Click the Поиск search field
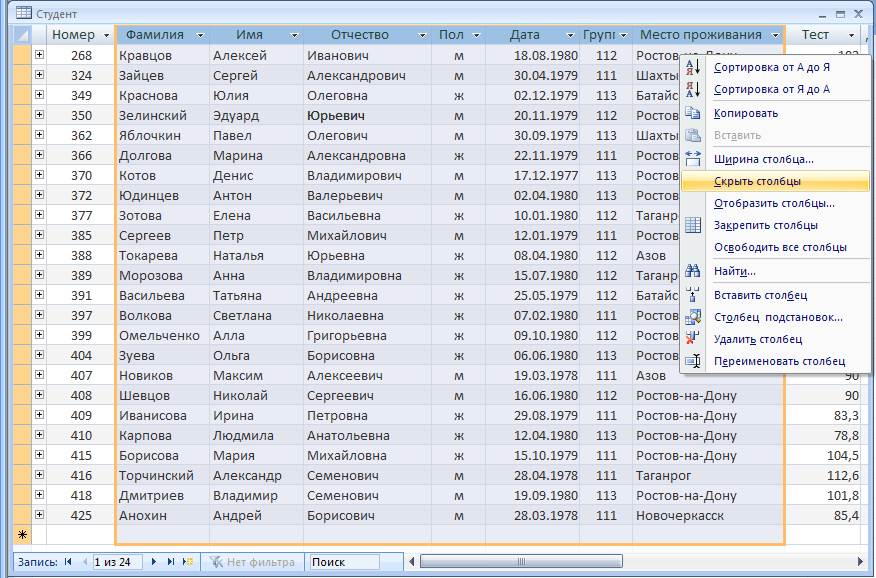The height and width of the screenshot is (578, 876). [343, 562]
